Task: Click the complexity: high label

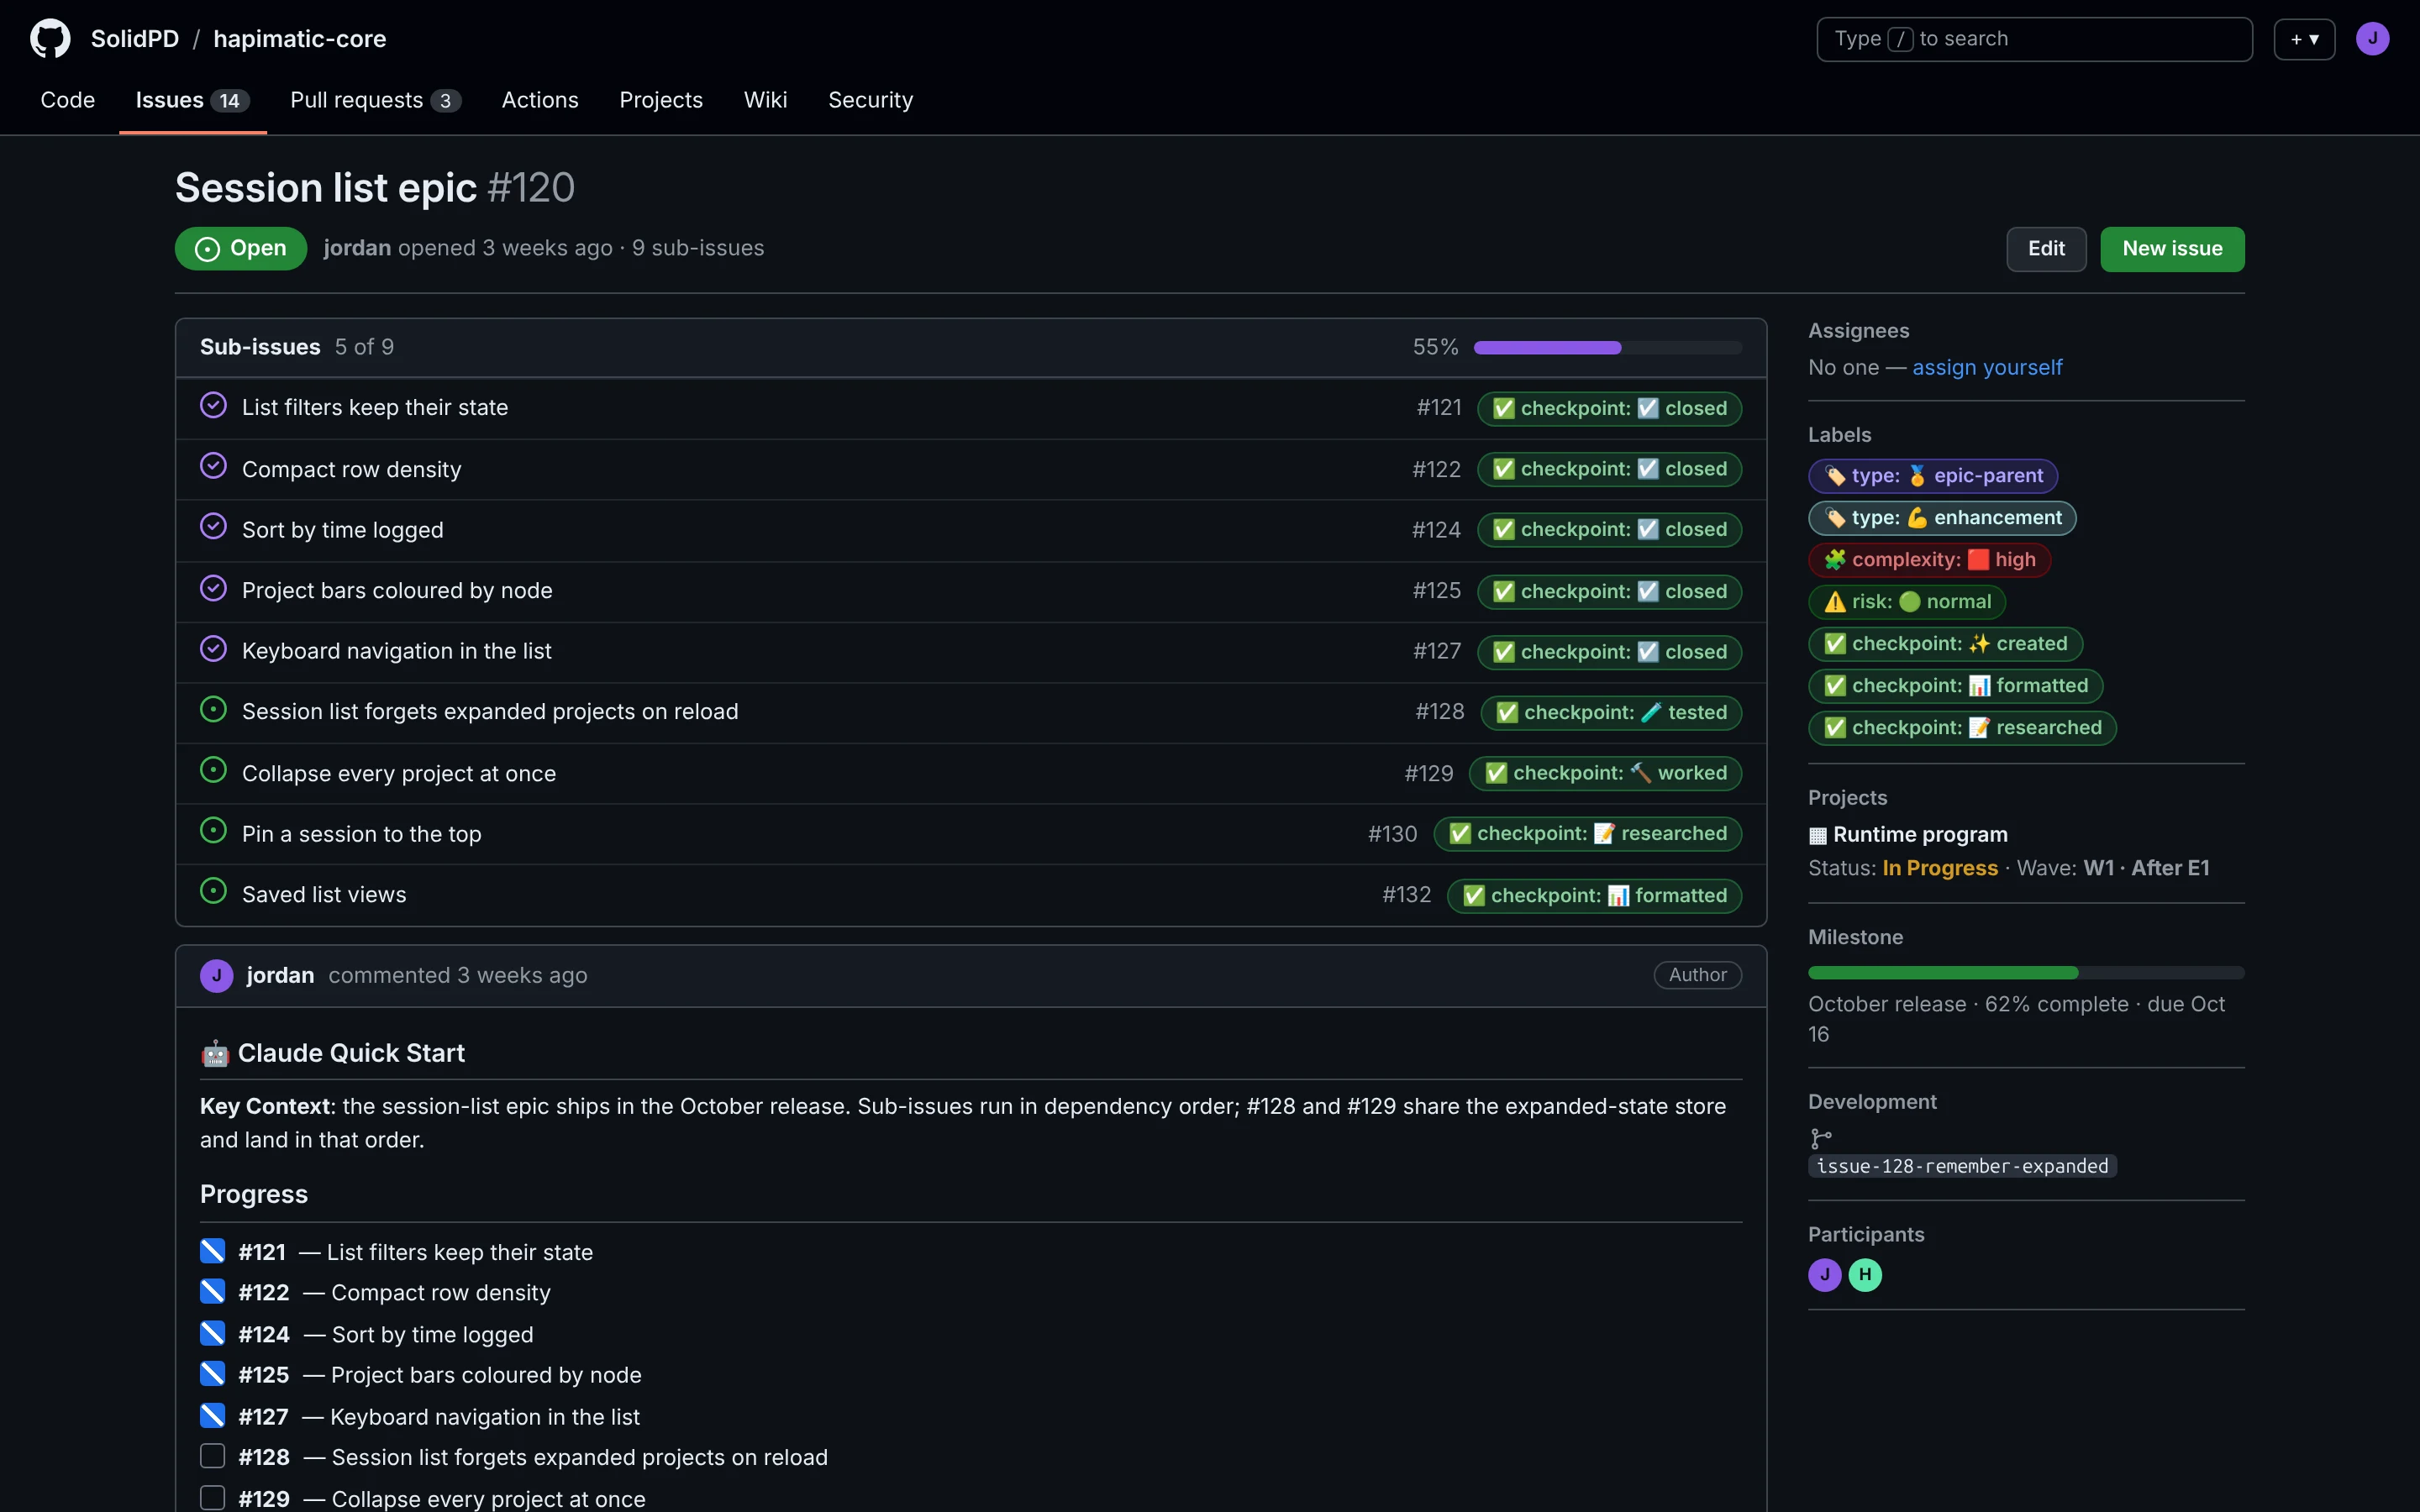Action: [x=1929, y=560]
